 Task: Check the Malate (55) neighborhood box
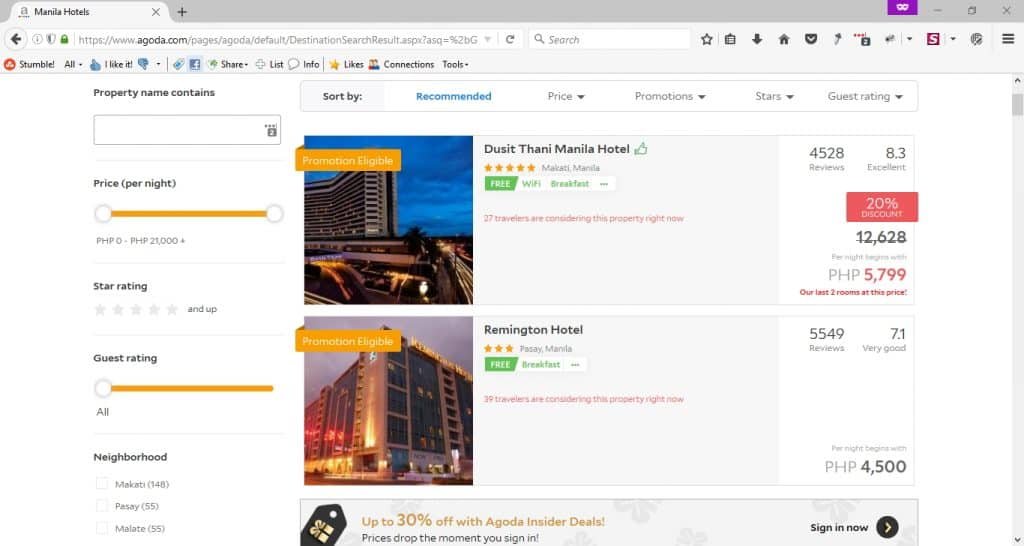coord(102,528)
